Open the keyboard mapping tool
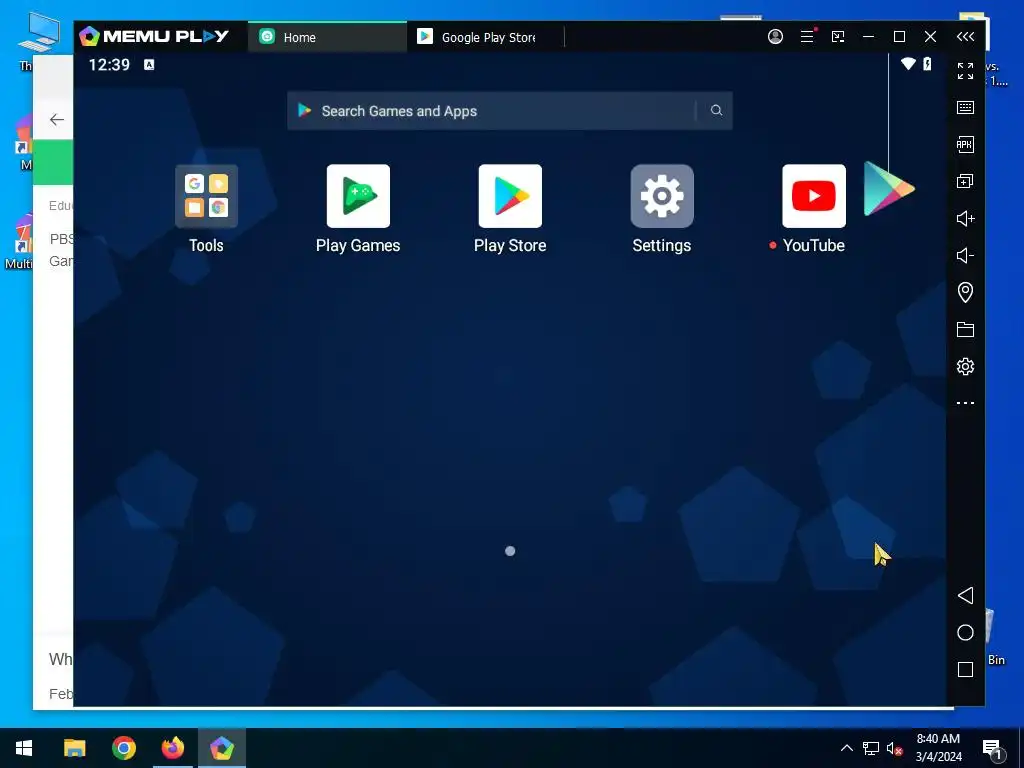This screenshot has width=1024, height=768. [965, 108]
